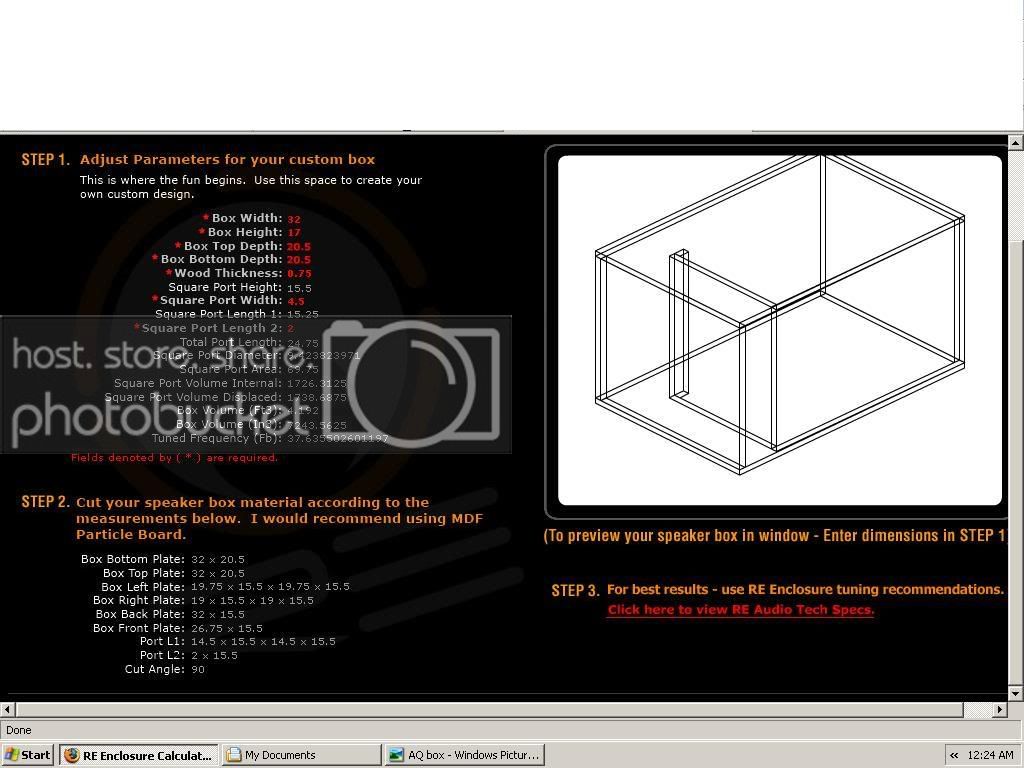The image size is (1024, 768).
Task: Edit the Square Port Length 2 value
Action: tap(291, 328)
